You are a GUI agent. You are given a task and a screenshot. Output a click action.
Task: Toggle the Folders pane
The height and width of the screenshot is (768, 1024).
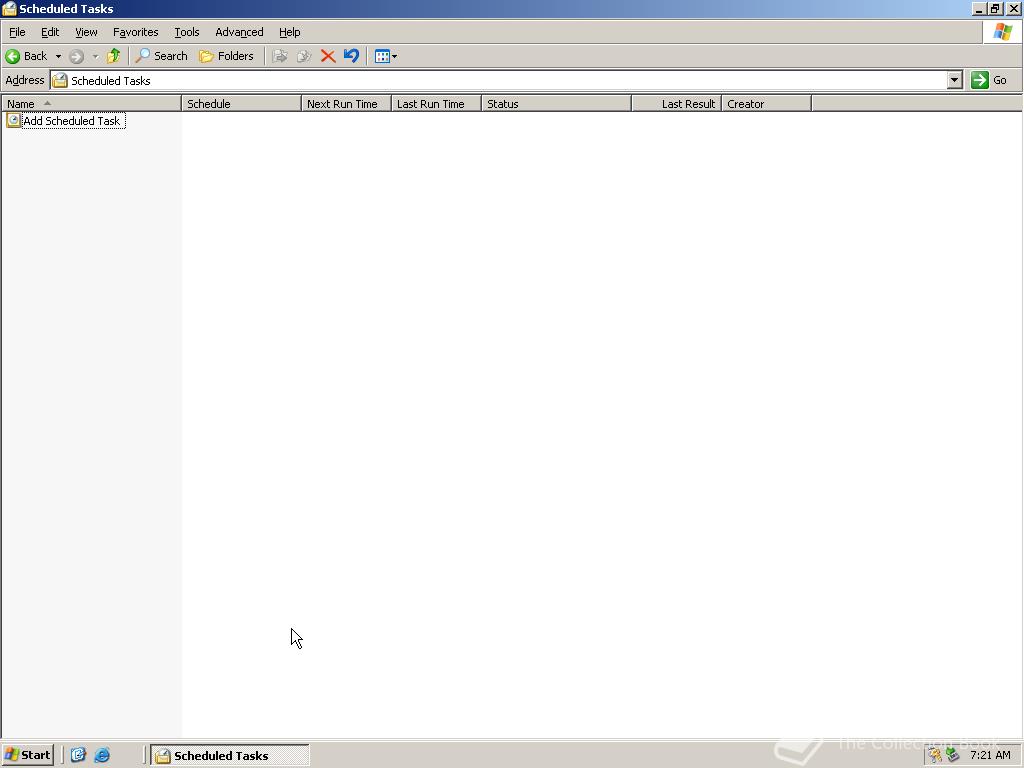point(226,56)
